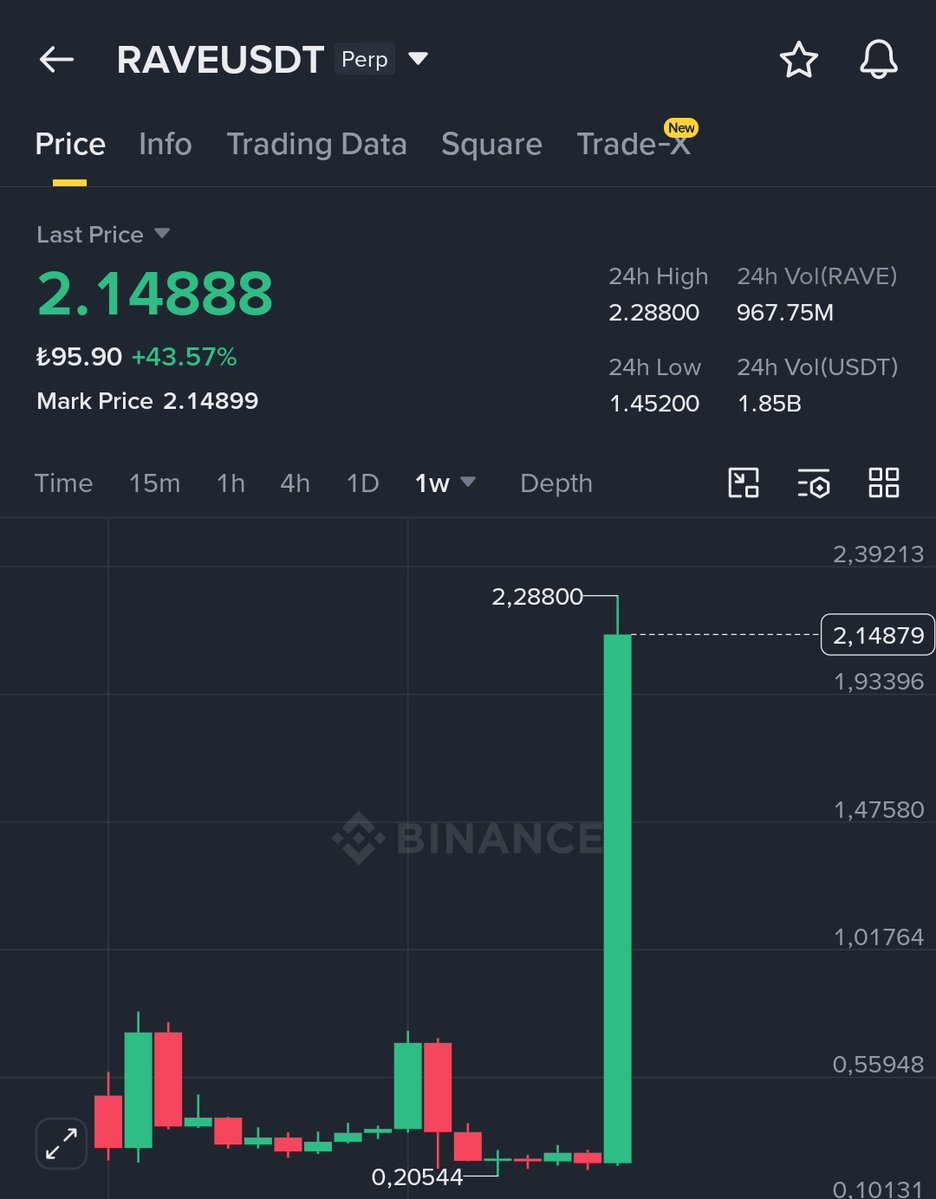The height and width of the screenshot is (1199, 936).
Task: Tap the back arrow icon
Action: (57, 60)
